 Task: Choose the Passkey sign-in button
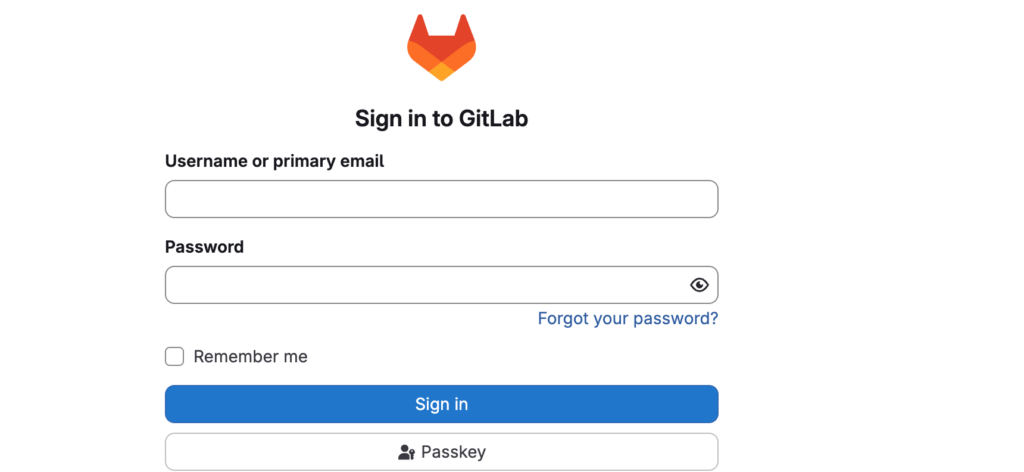click(441, 452)
